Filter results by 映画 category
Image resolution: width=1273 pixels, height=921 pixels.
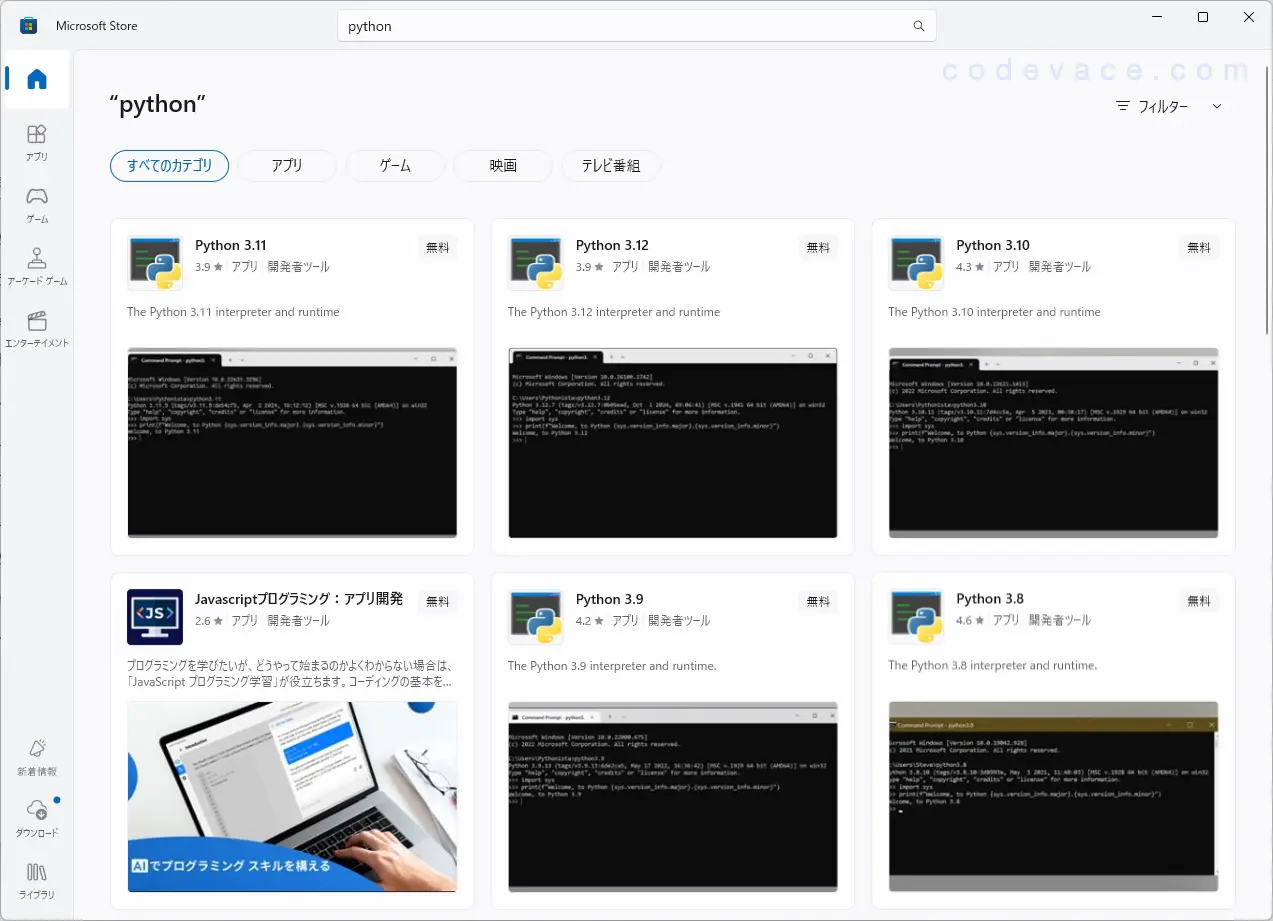pos(503,165)
